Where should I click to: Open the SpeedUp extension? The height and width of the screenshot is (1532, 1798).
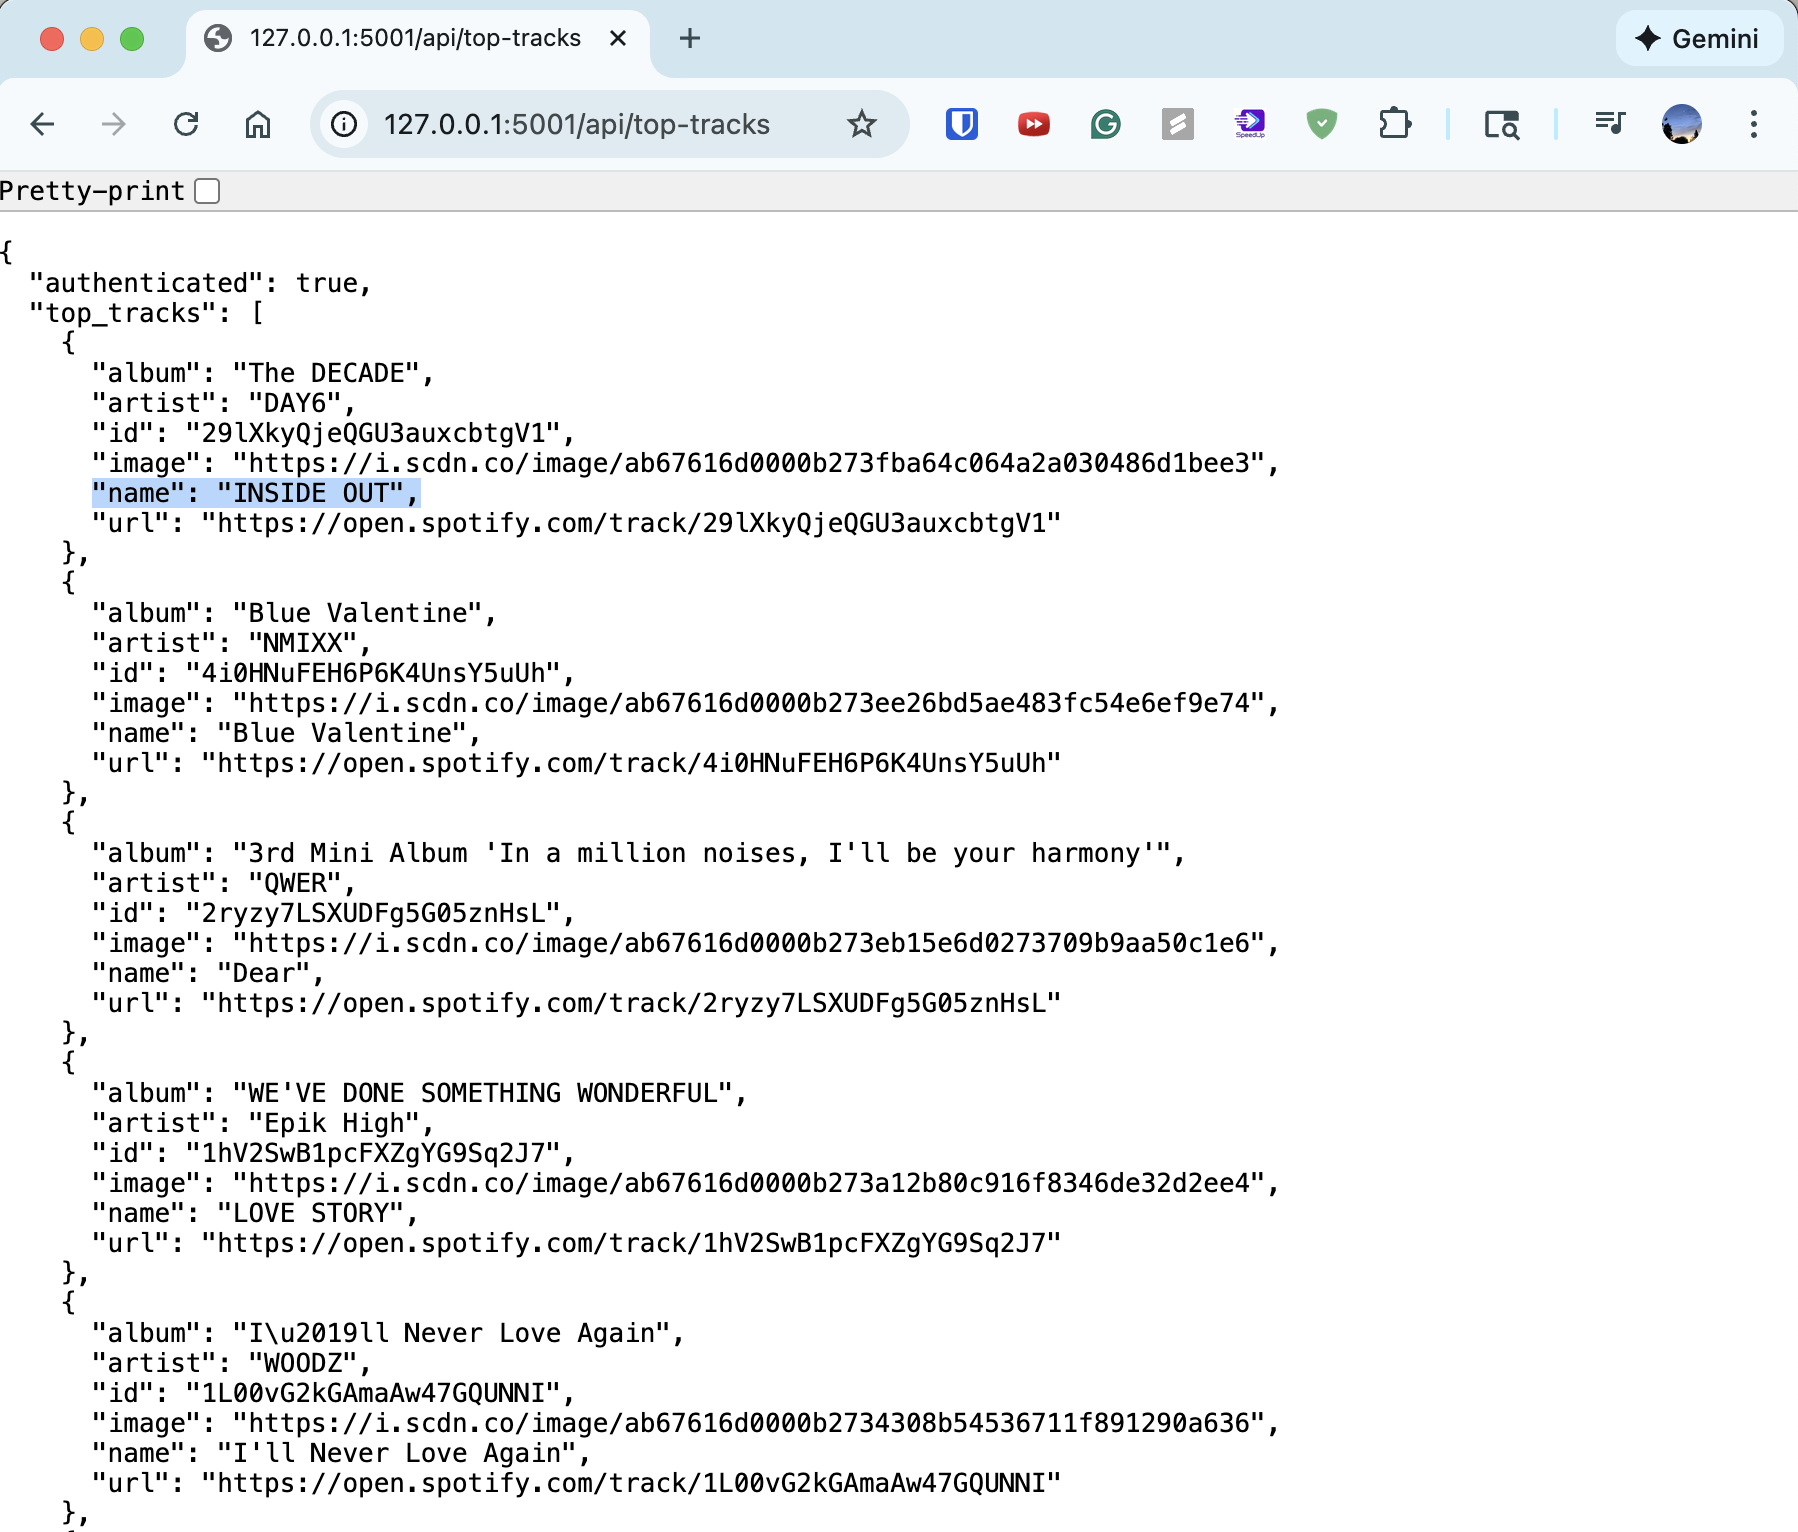coord(1249,124)
